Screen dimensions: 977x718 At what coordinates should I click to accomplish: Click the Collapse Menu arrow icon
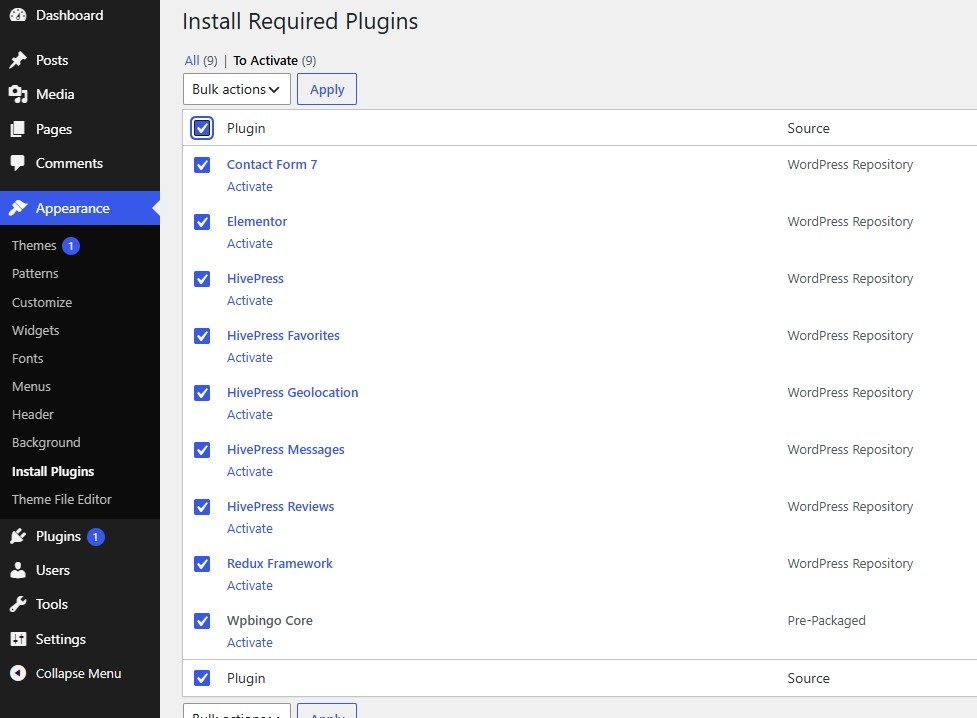click(18, 673)
